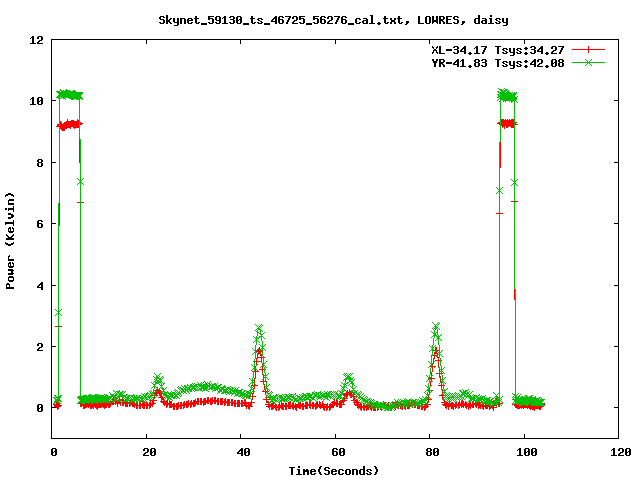The image size is (640, 480).
Task: Click the y-axis tick label 6
Action: click(40, 224)
